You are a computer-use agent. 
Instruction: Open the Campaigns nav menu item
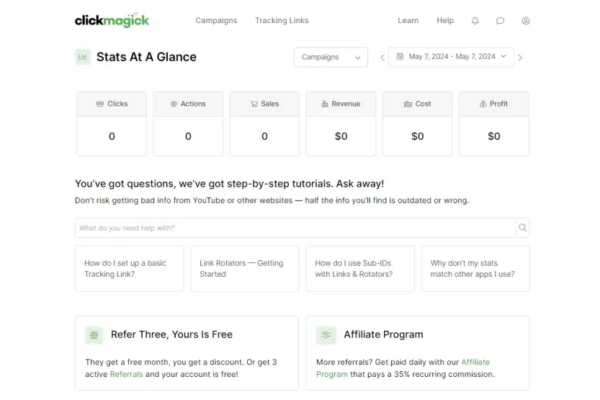(216, 20)
